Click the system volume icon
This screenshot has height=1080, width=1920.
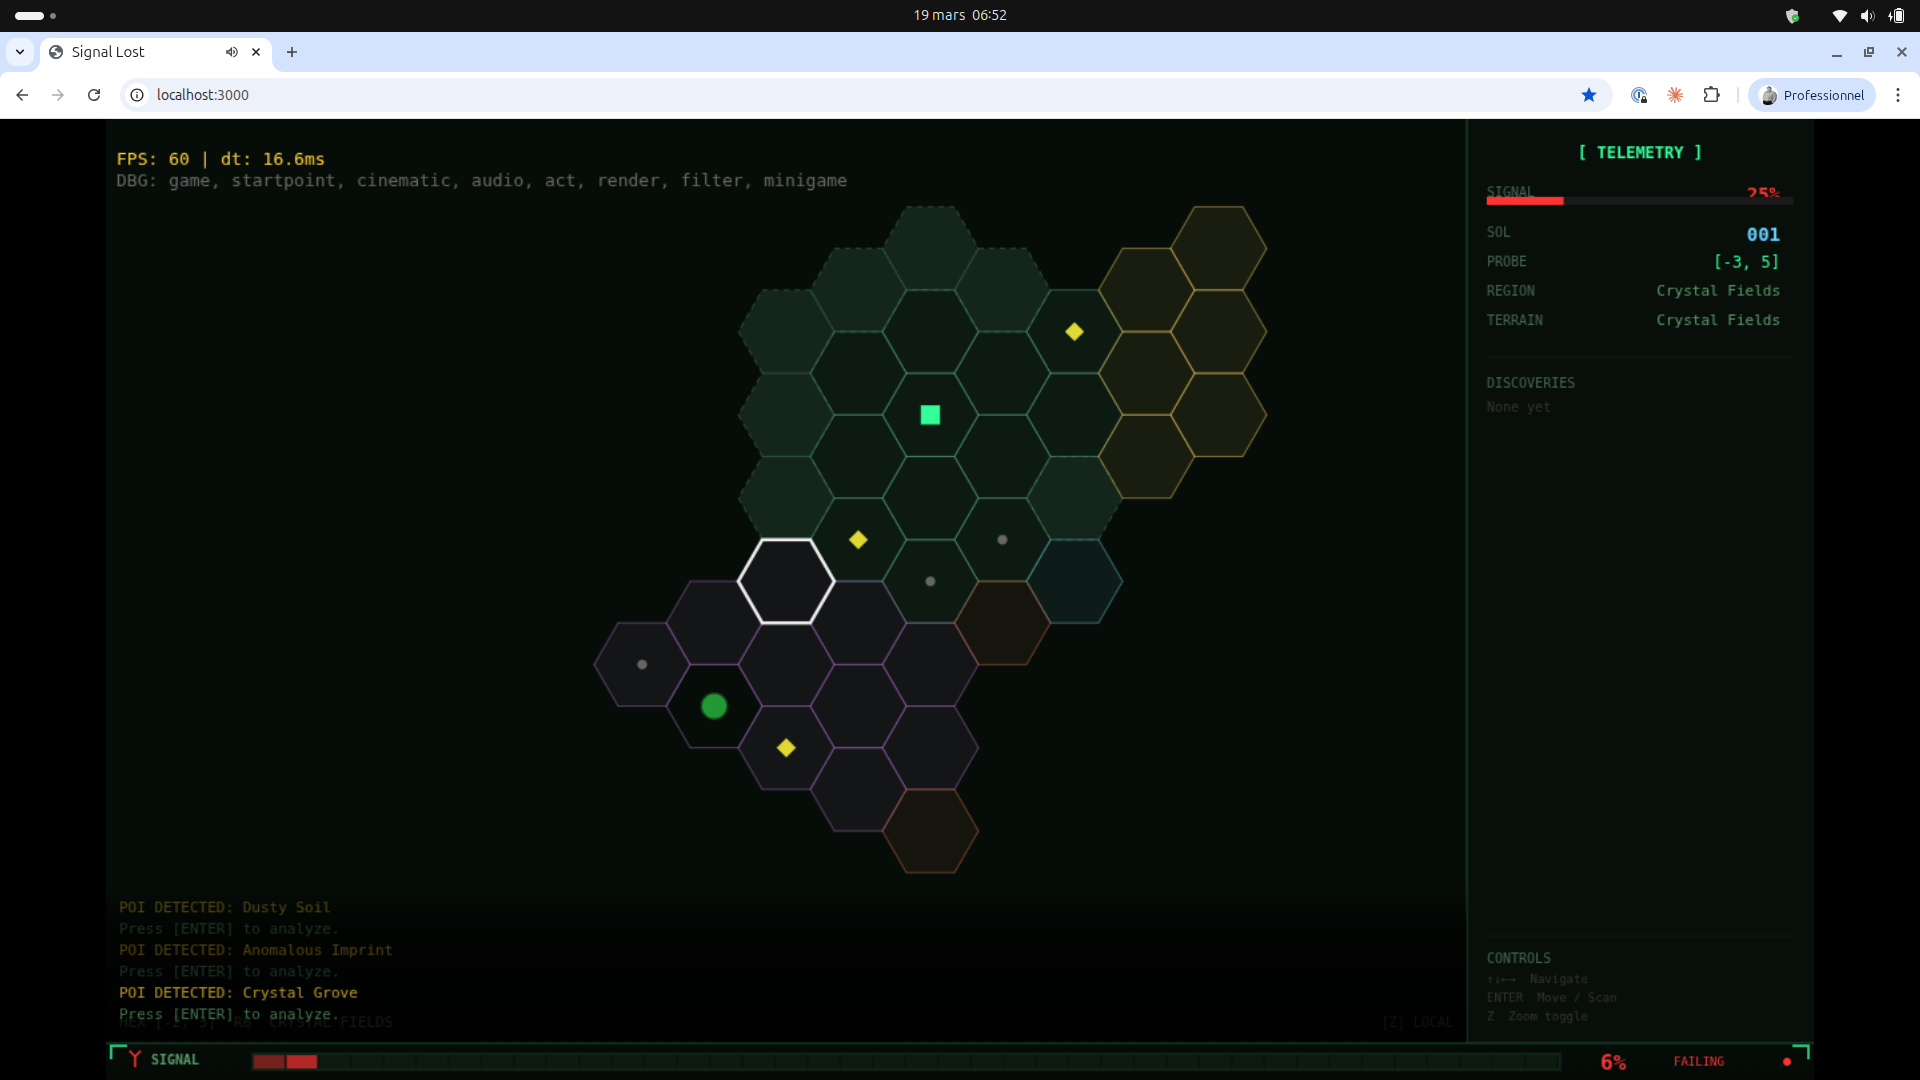click(x=1866, y=15)
